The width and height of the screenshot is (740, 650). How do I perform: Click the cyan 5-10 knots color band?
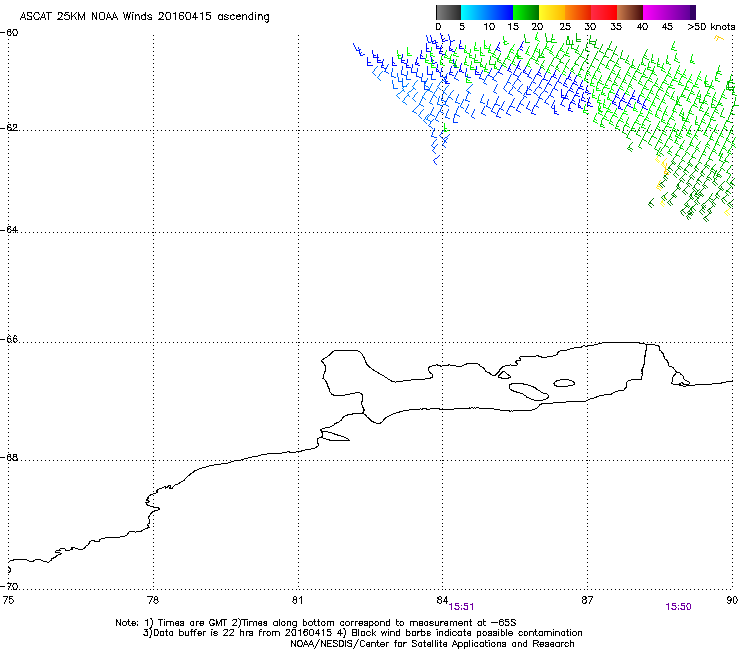coord(474,12)
